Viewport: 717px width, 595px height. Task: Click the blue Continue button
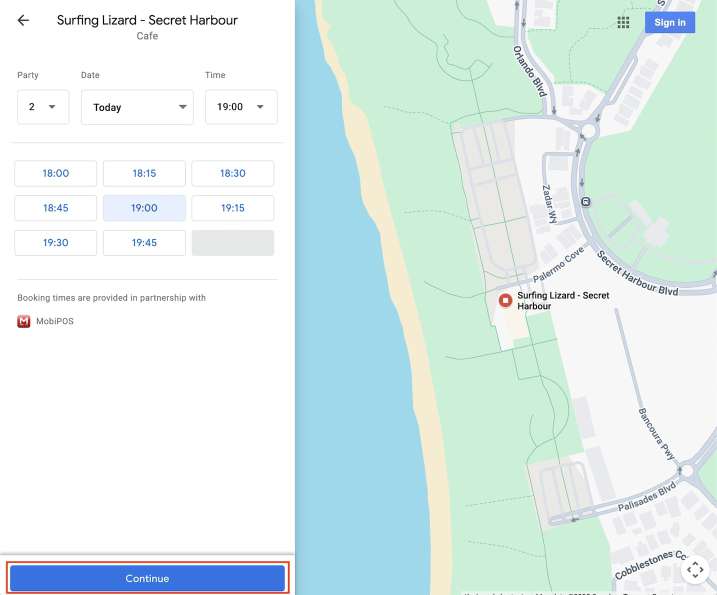tap(147, 578)
